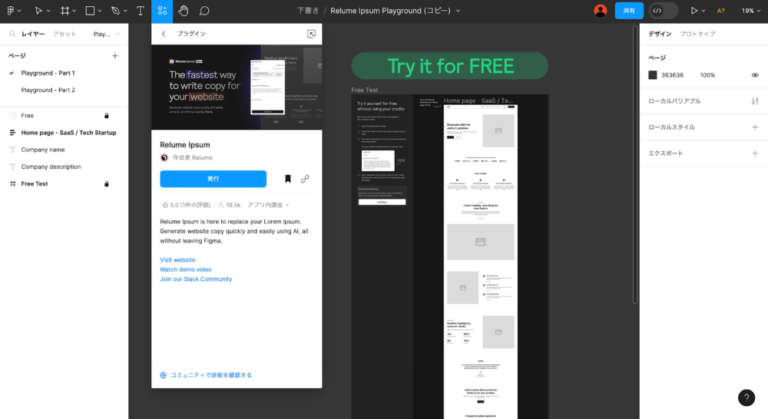Select the Hand tool
Image resolution: width=768 pixels, height=419 pixels.
coord(182,10)
